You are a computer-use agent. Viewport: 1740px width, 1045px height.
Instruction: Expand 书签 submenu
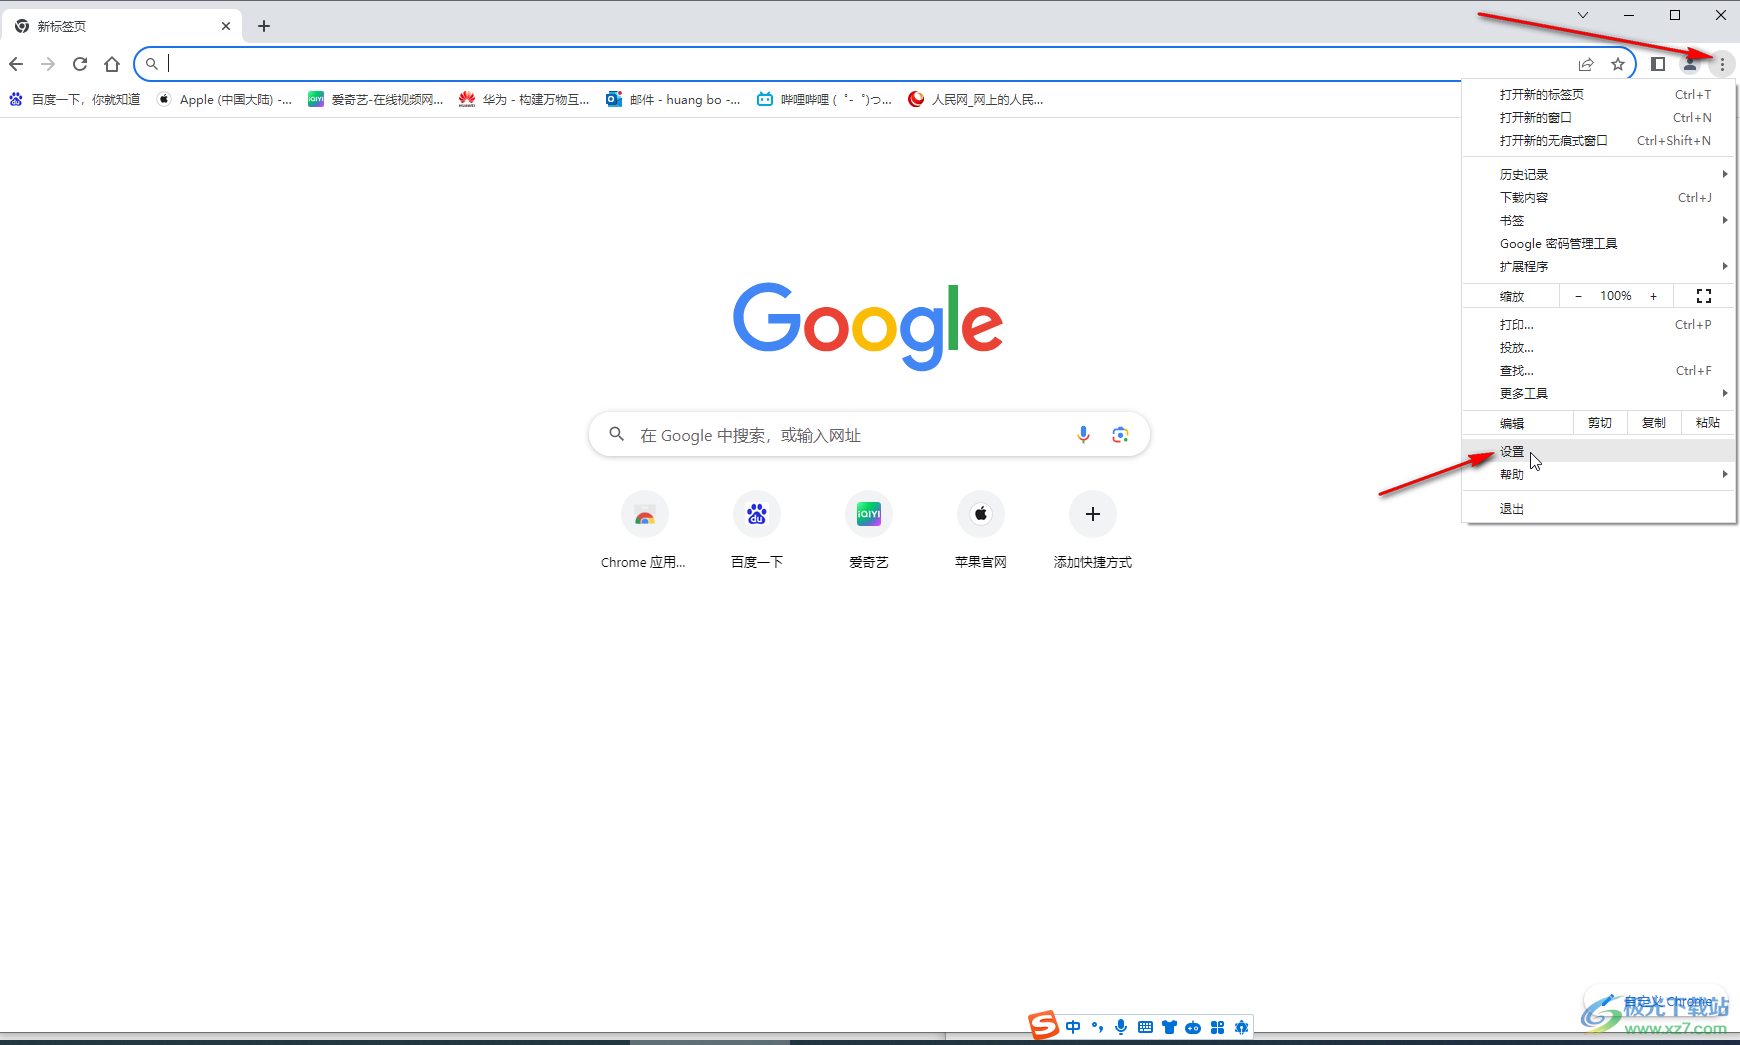[x=1599, y=220]
